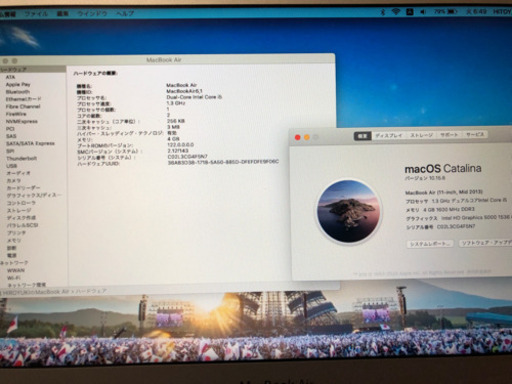Open the input source icon in menu bar
The image size is (512, 384).
pos(410,12)
